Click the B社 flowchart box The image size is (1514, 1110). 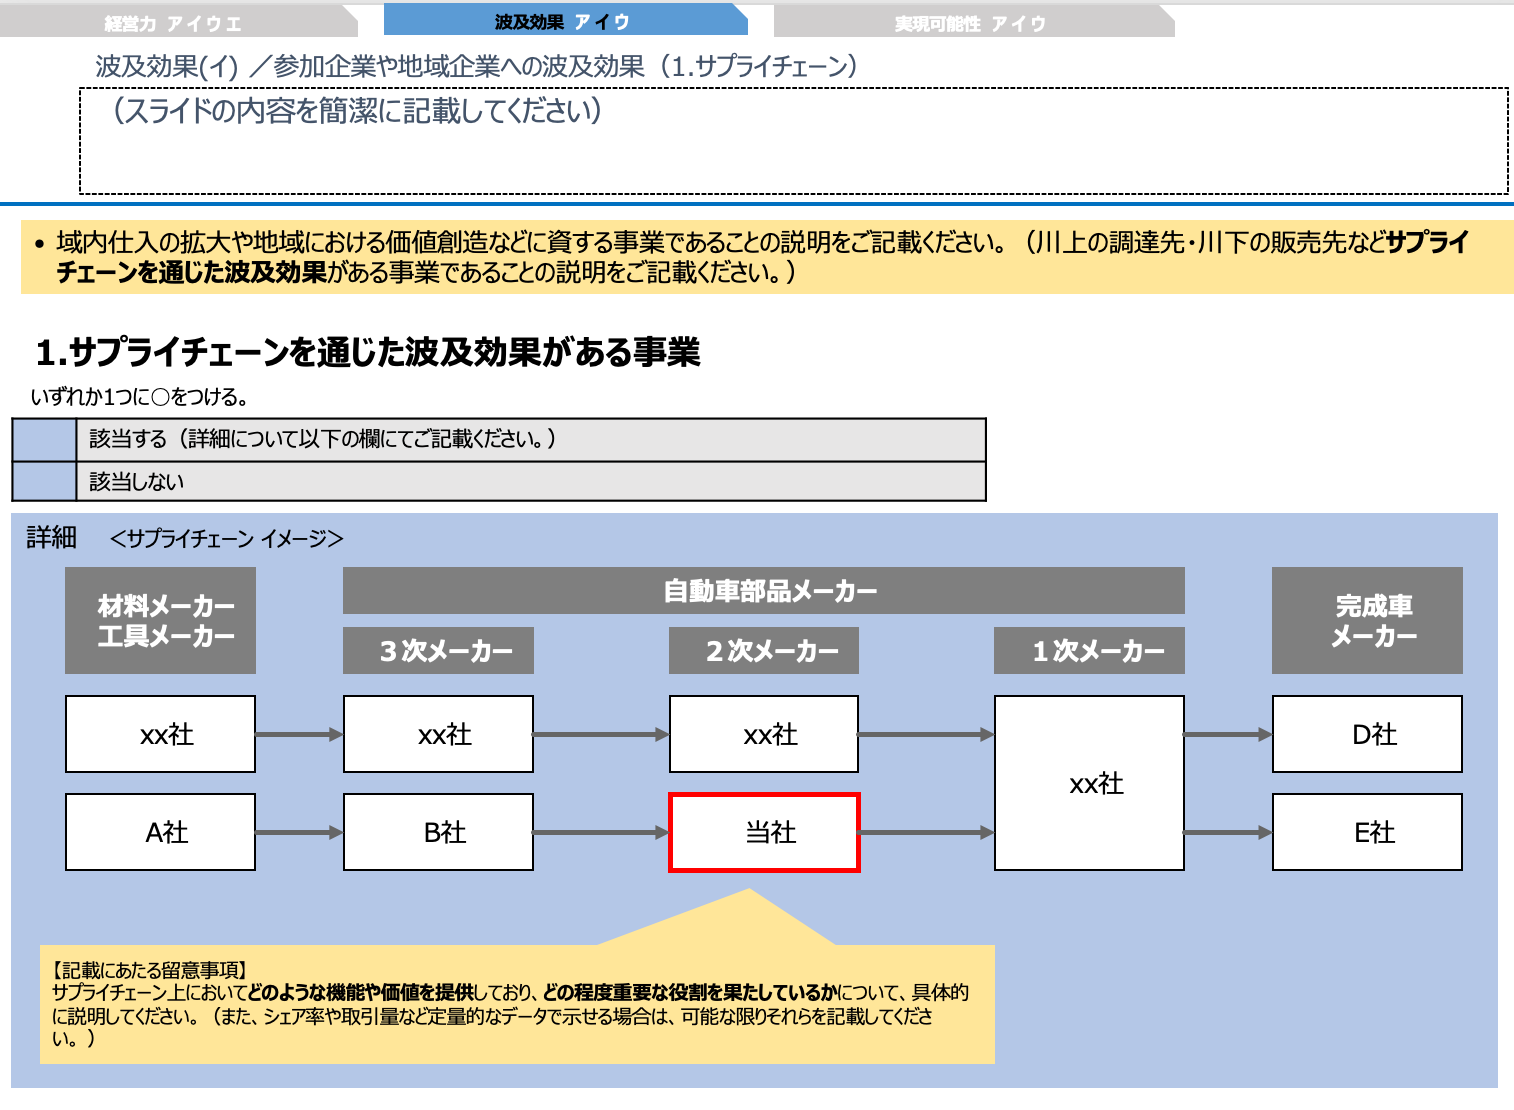point(438,832)
